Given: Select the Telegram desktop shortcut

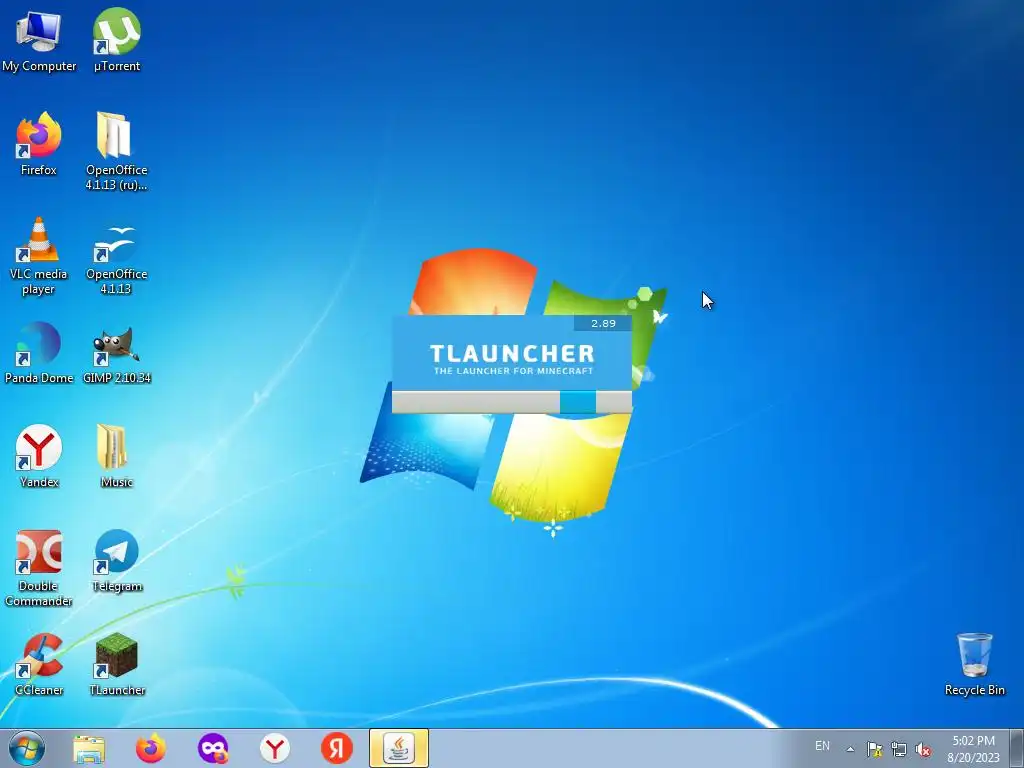Looking at the screenshot, I should 116,561.
